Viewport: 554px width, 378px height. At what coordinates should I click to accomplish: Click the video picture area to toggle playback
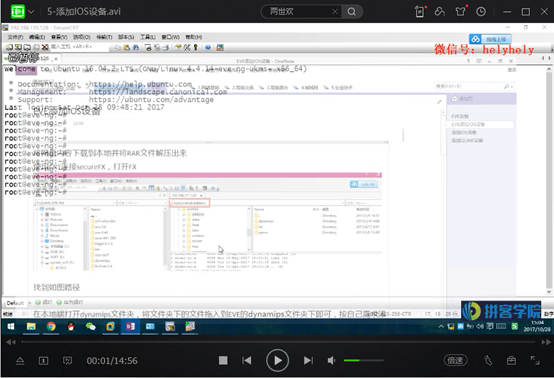tap(277, 179)
